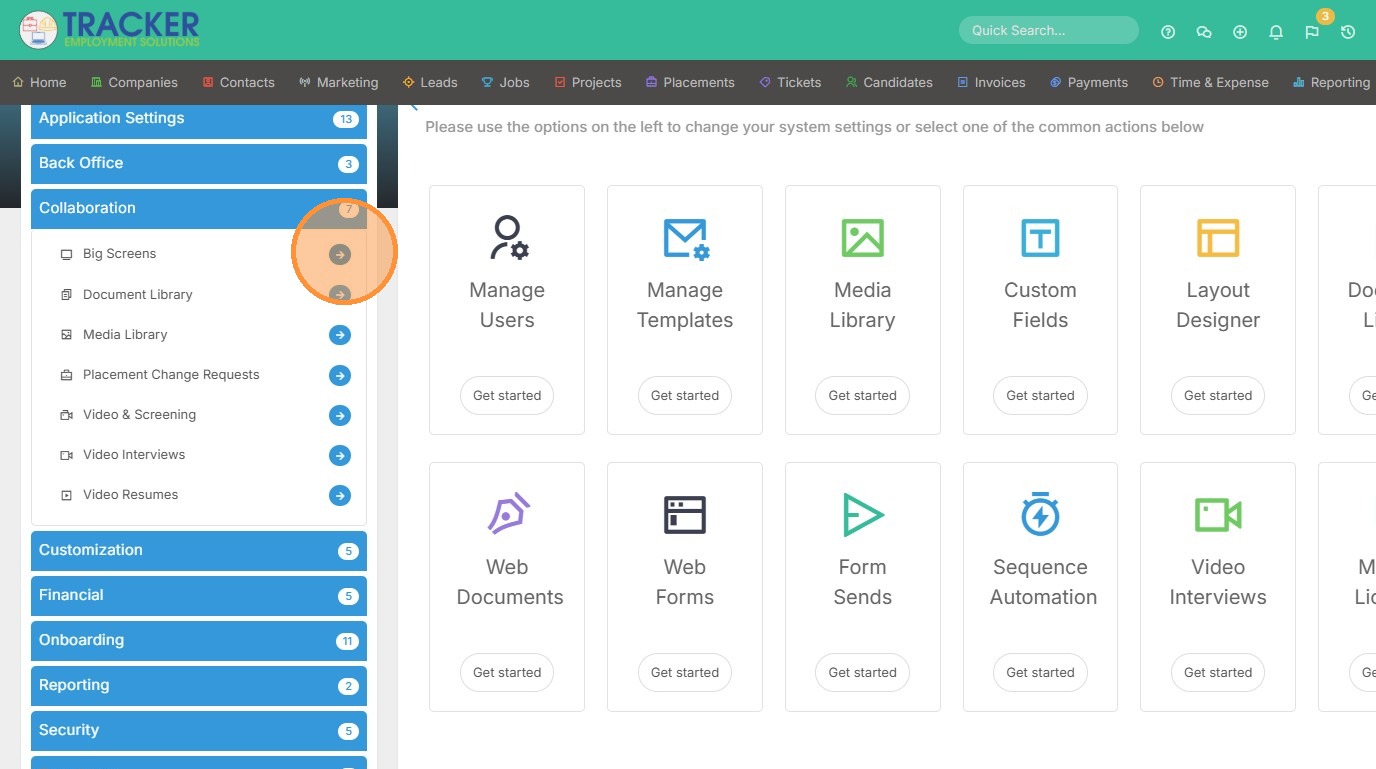Screen dimensions: 1376x769
Task: Click the Video Interviews card camera icon
Action: (1218, 515)
